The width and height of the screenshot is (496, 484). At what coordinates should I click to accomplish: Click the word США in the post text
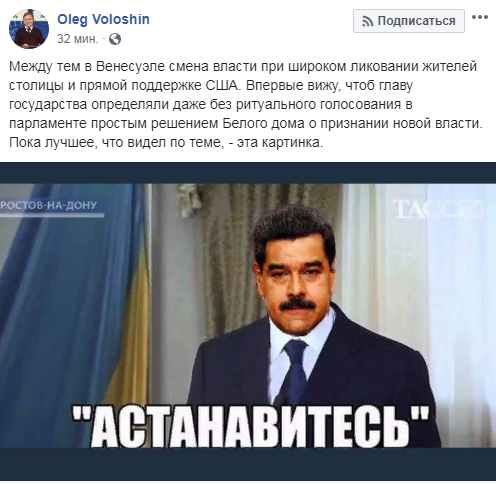222,86
